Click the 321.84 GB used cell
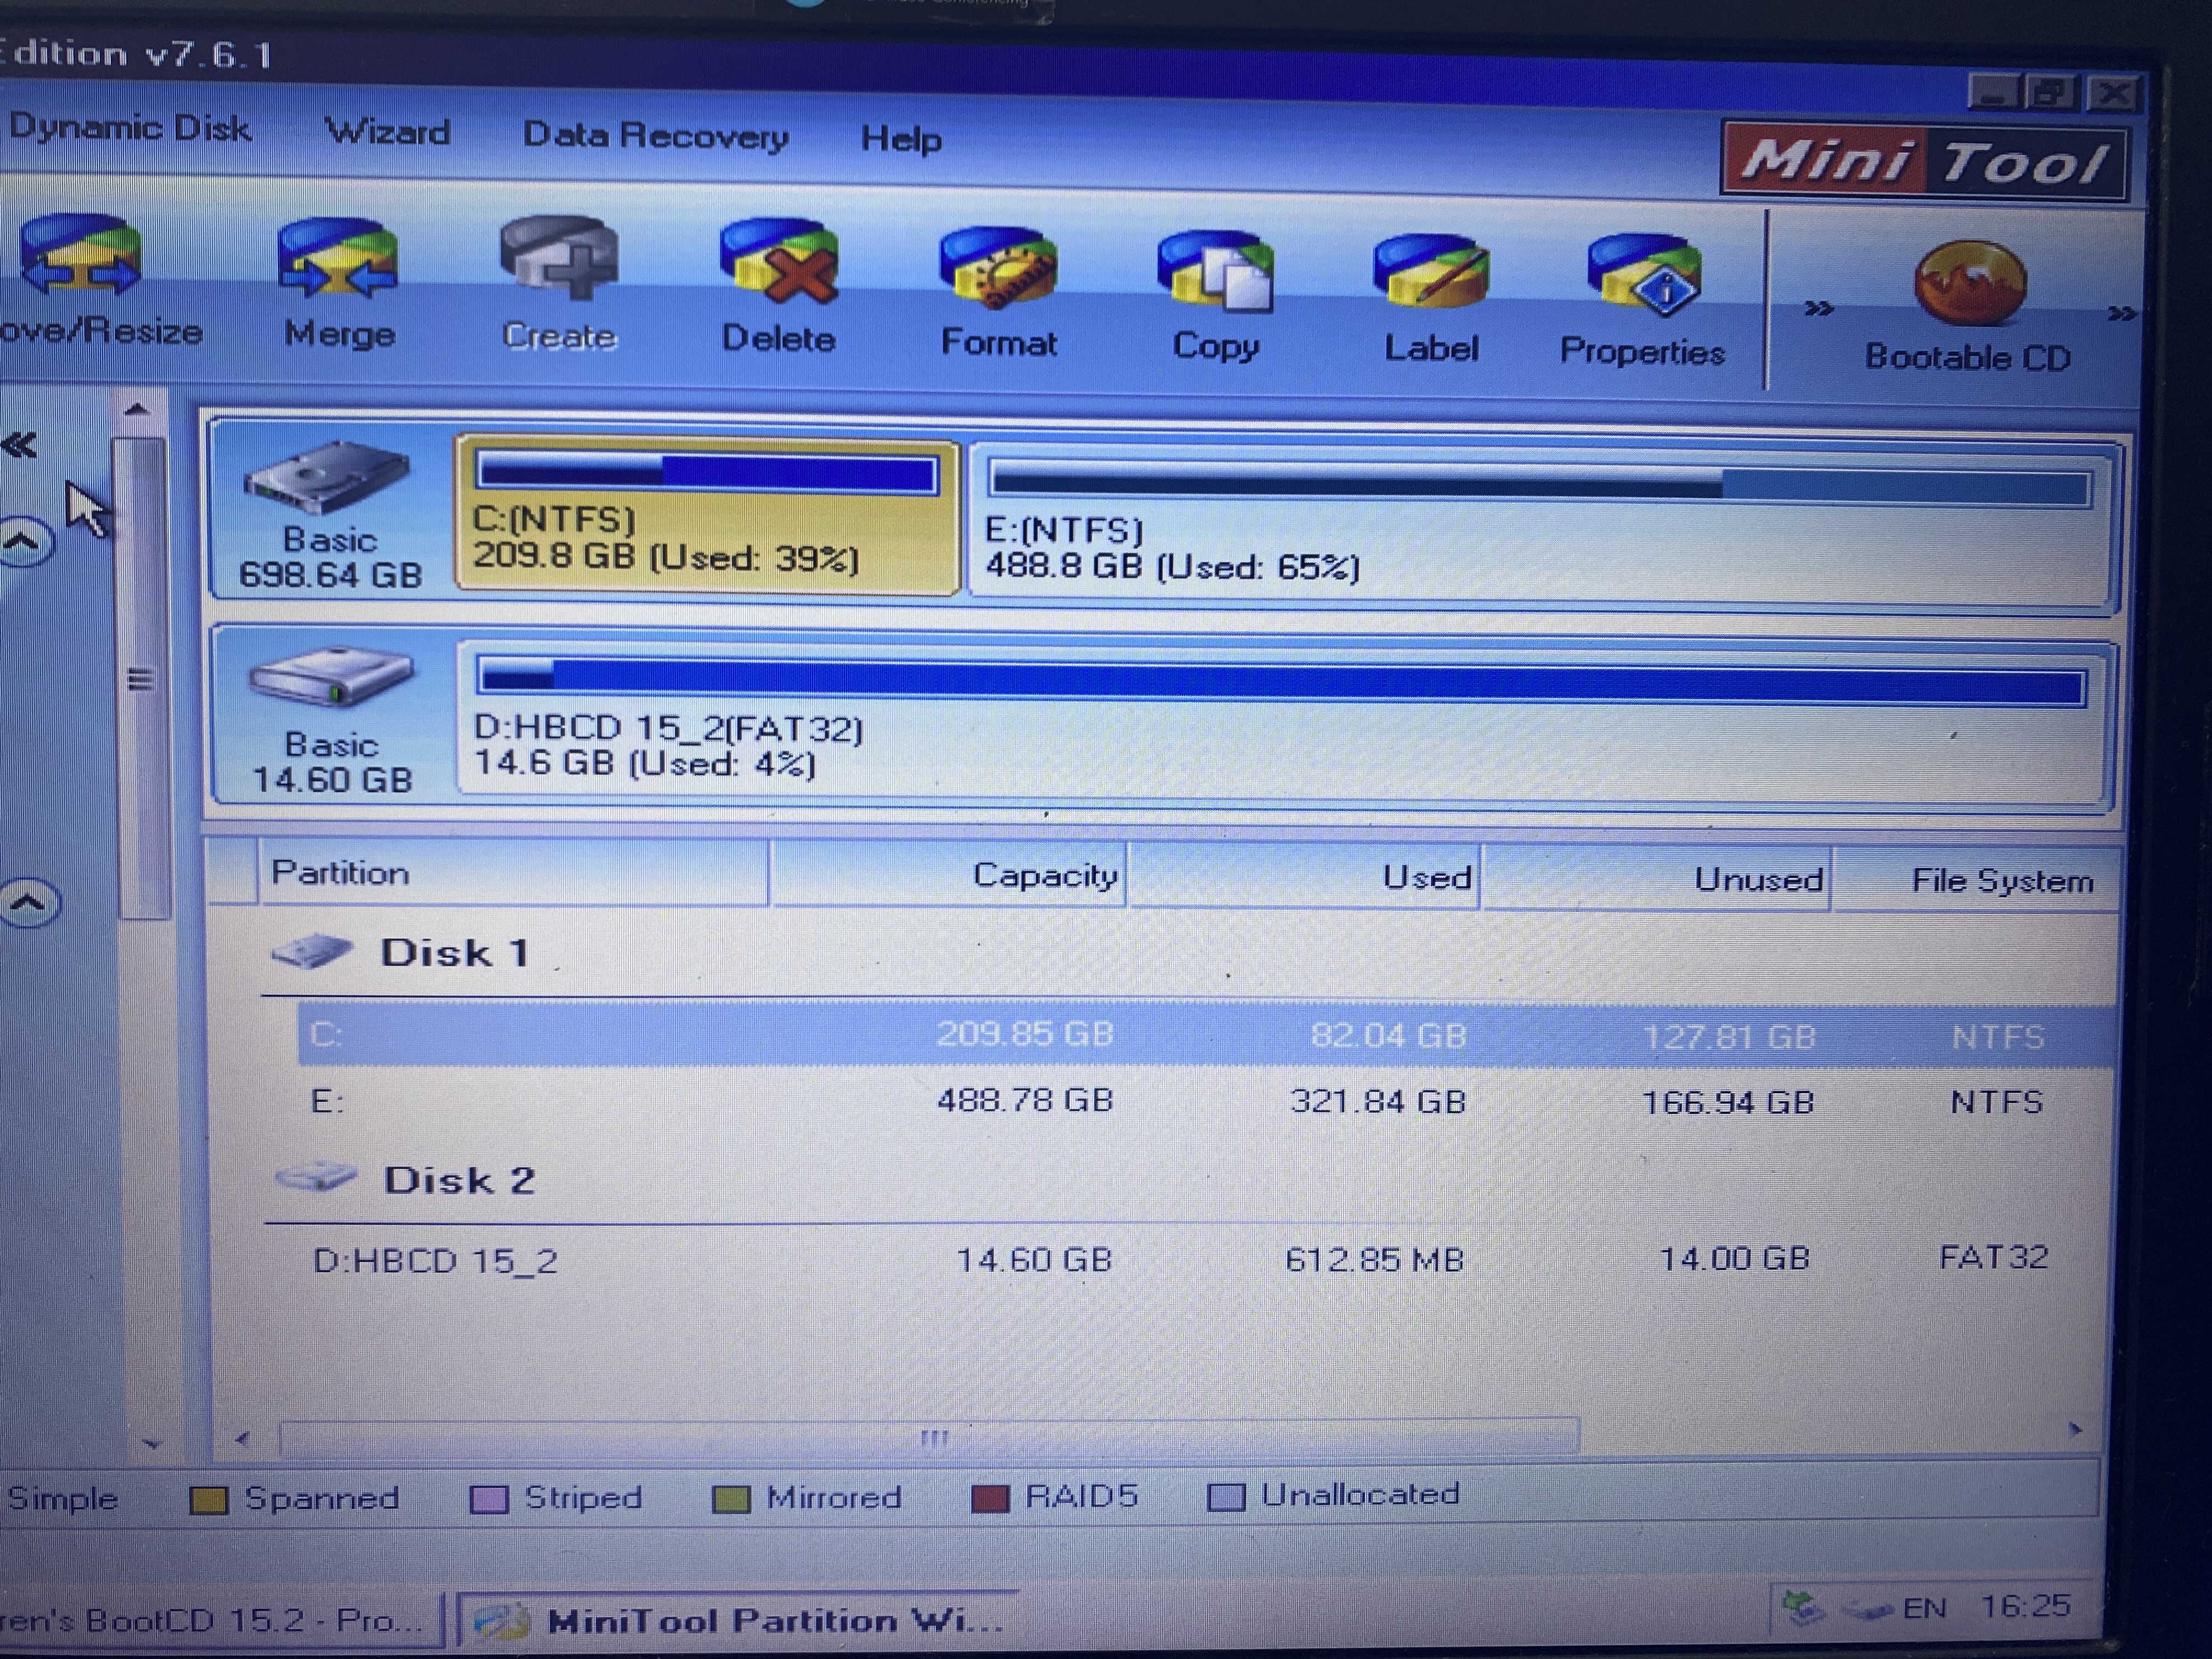The height and width of the screenshot is (1659, 2212). (1378, 1101)
